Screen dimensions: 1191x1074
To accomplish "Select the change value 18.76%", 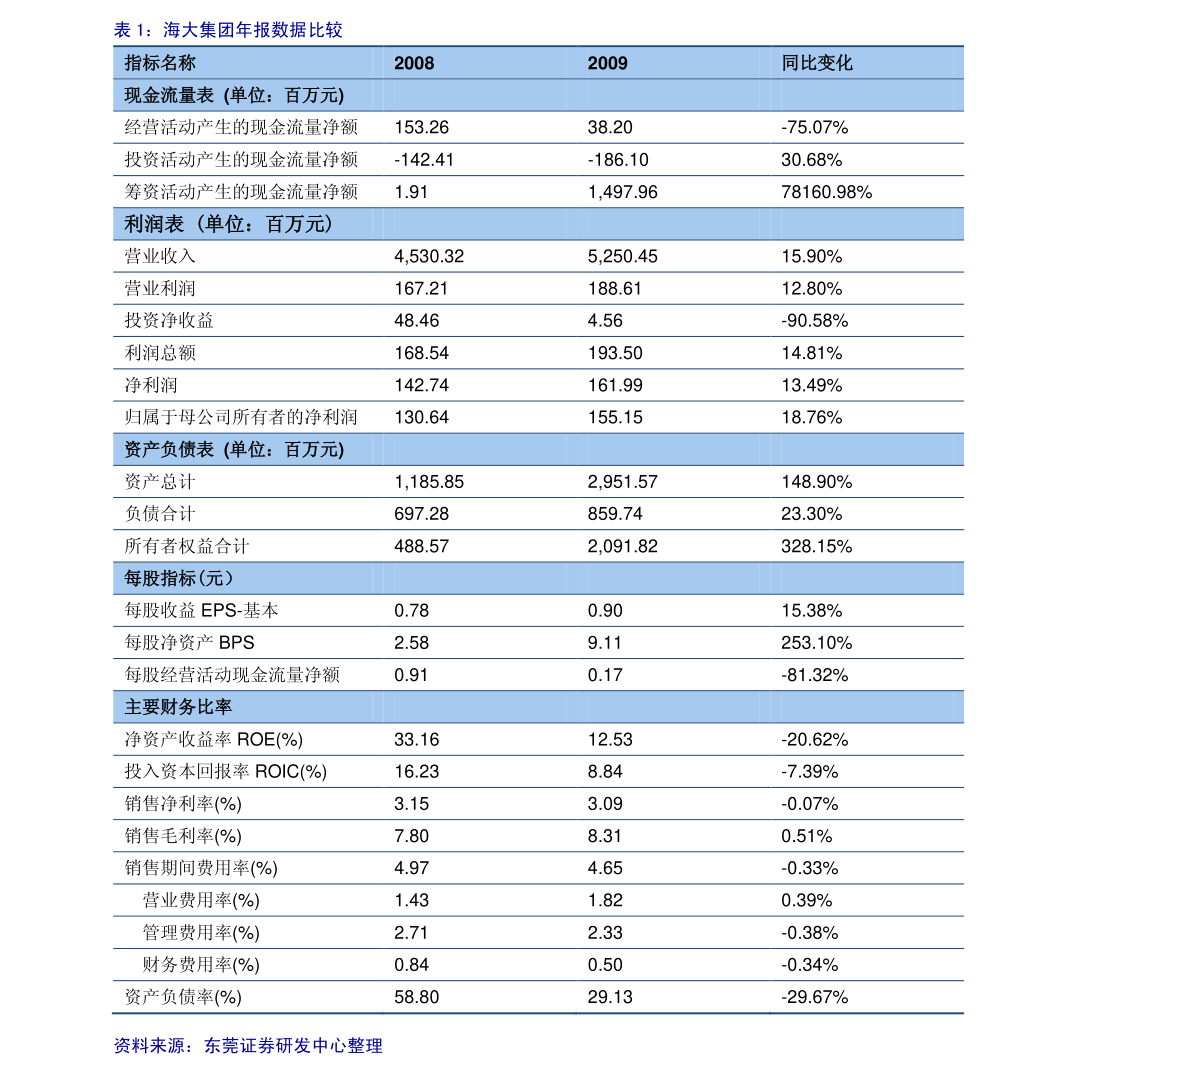I will click(811, 417).
